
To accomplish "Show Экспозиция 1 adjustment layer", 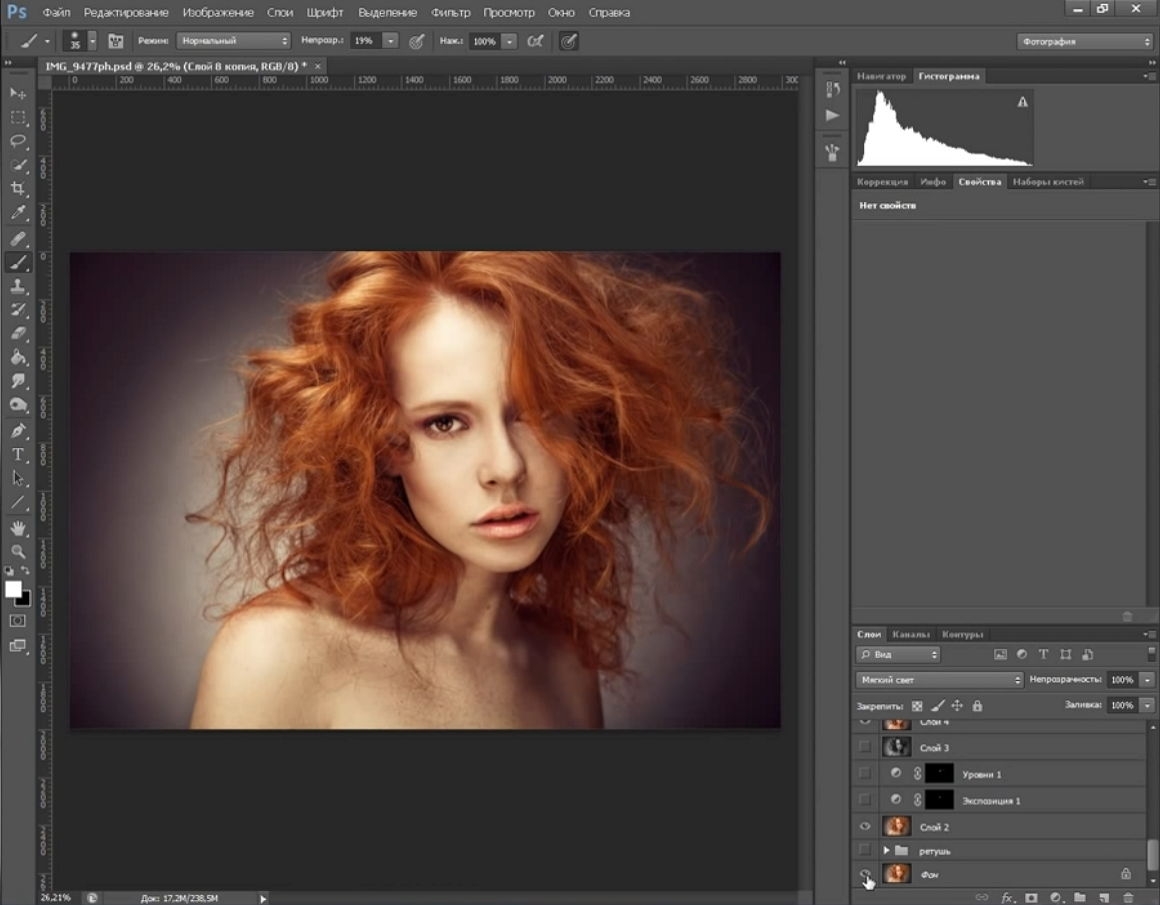I will pos(865,800).
